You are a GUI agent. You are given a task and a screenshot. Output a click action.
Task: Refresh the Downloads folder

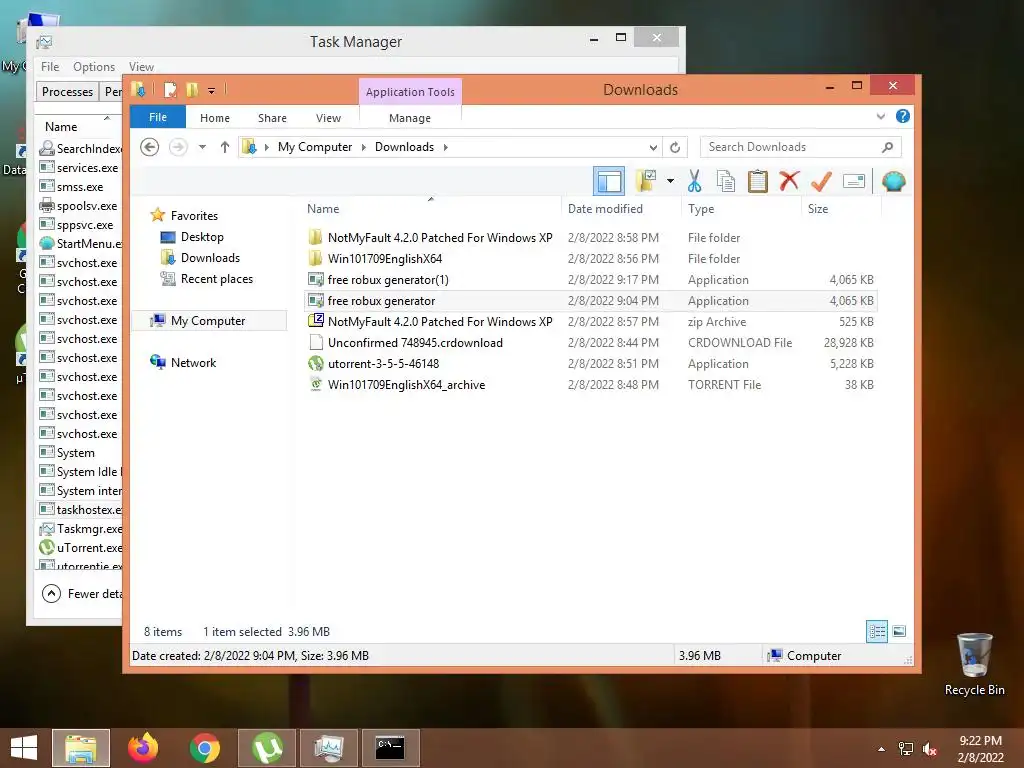click(x=675, y=148)
